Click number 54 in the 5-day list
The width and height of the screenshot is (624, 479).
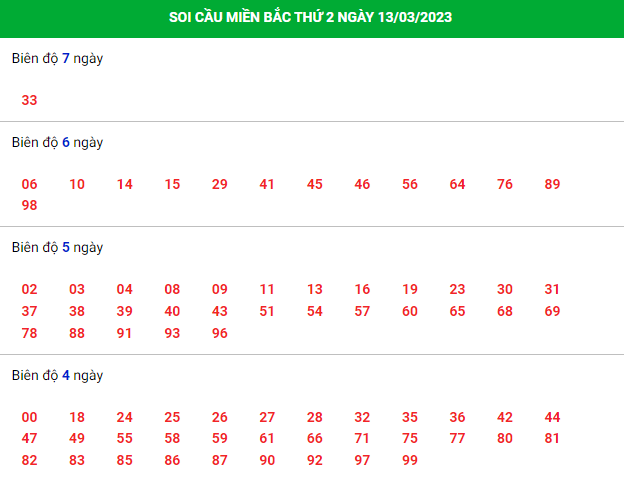[315, 311]
